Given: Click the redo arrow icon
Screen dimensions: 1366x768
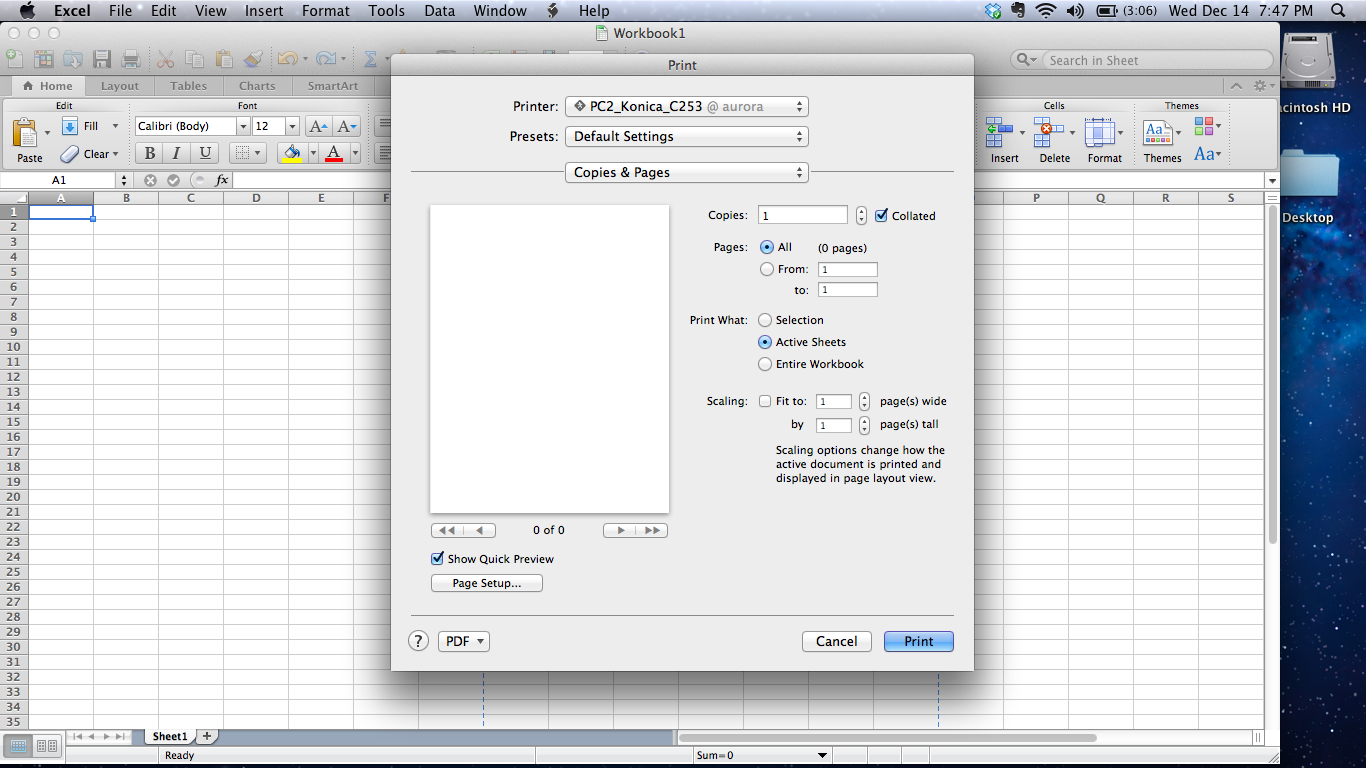Looking at the screenshot, I should [325, 59].
